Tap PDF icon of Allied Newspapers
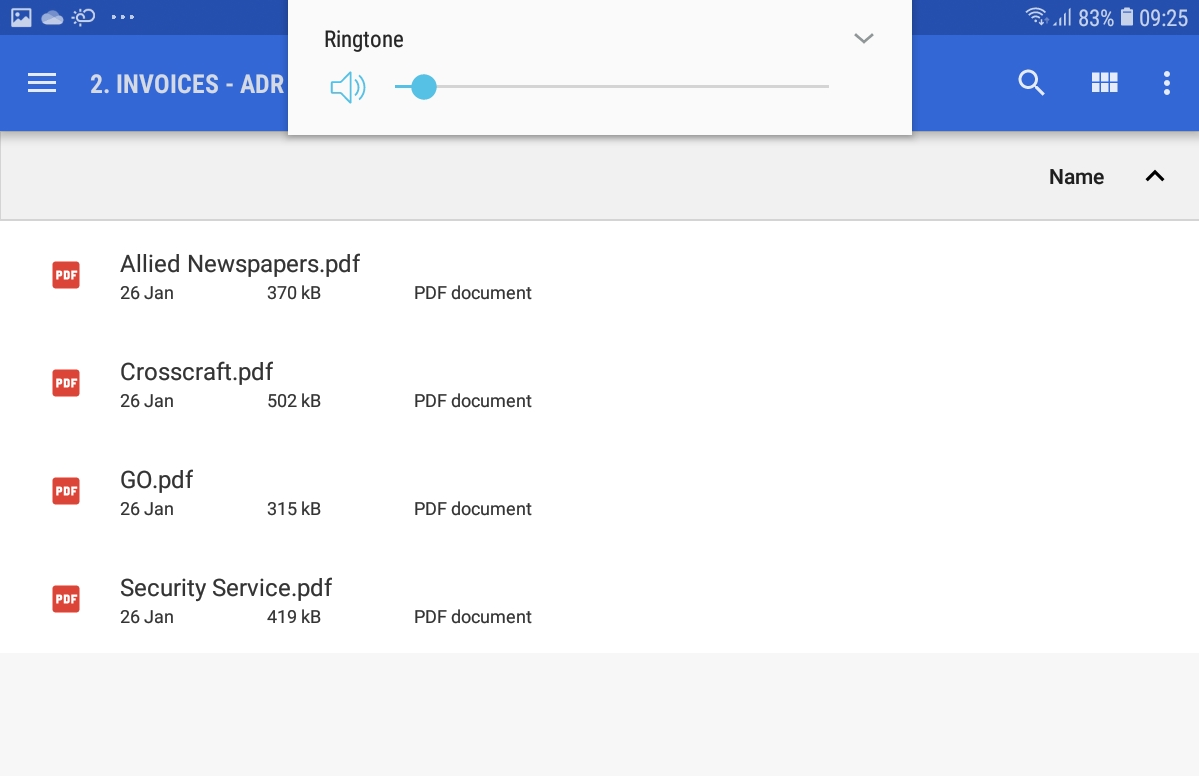The height and width of the screenshot is (776, 1199). pyautogui.click(x=66, y=275)
